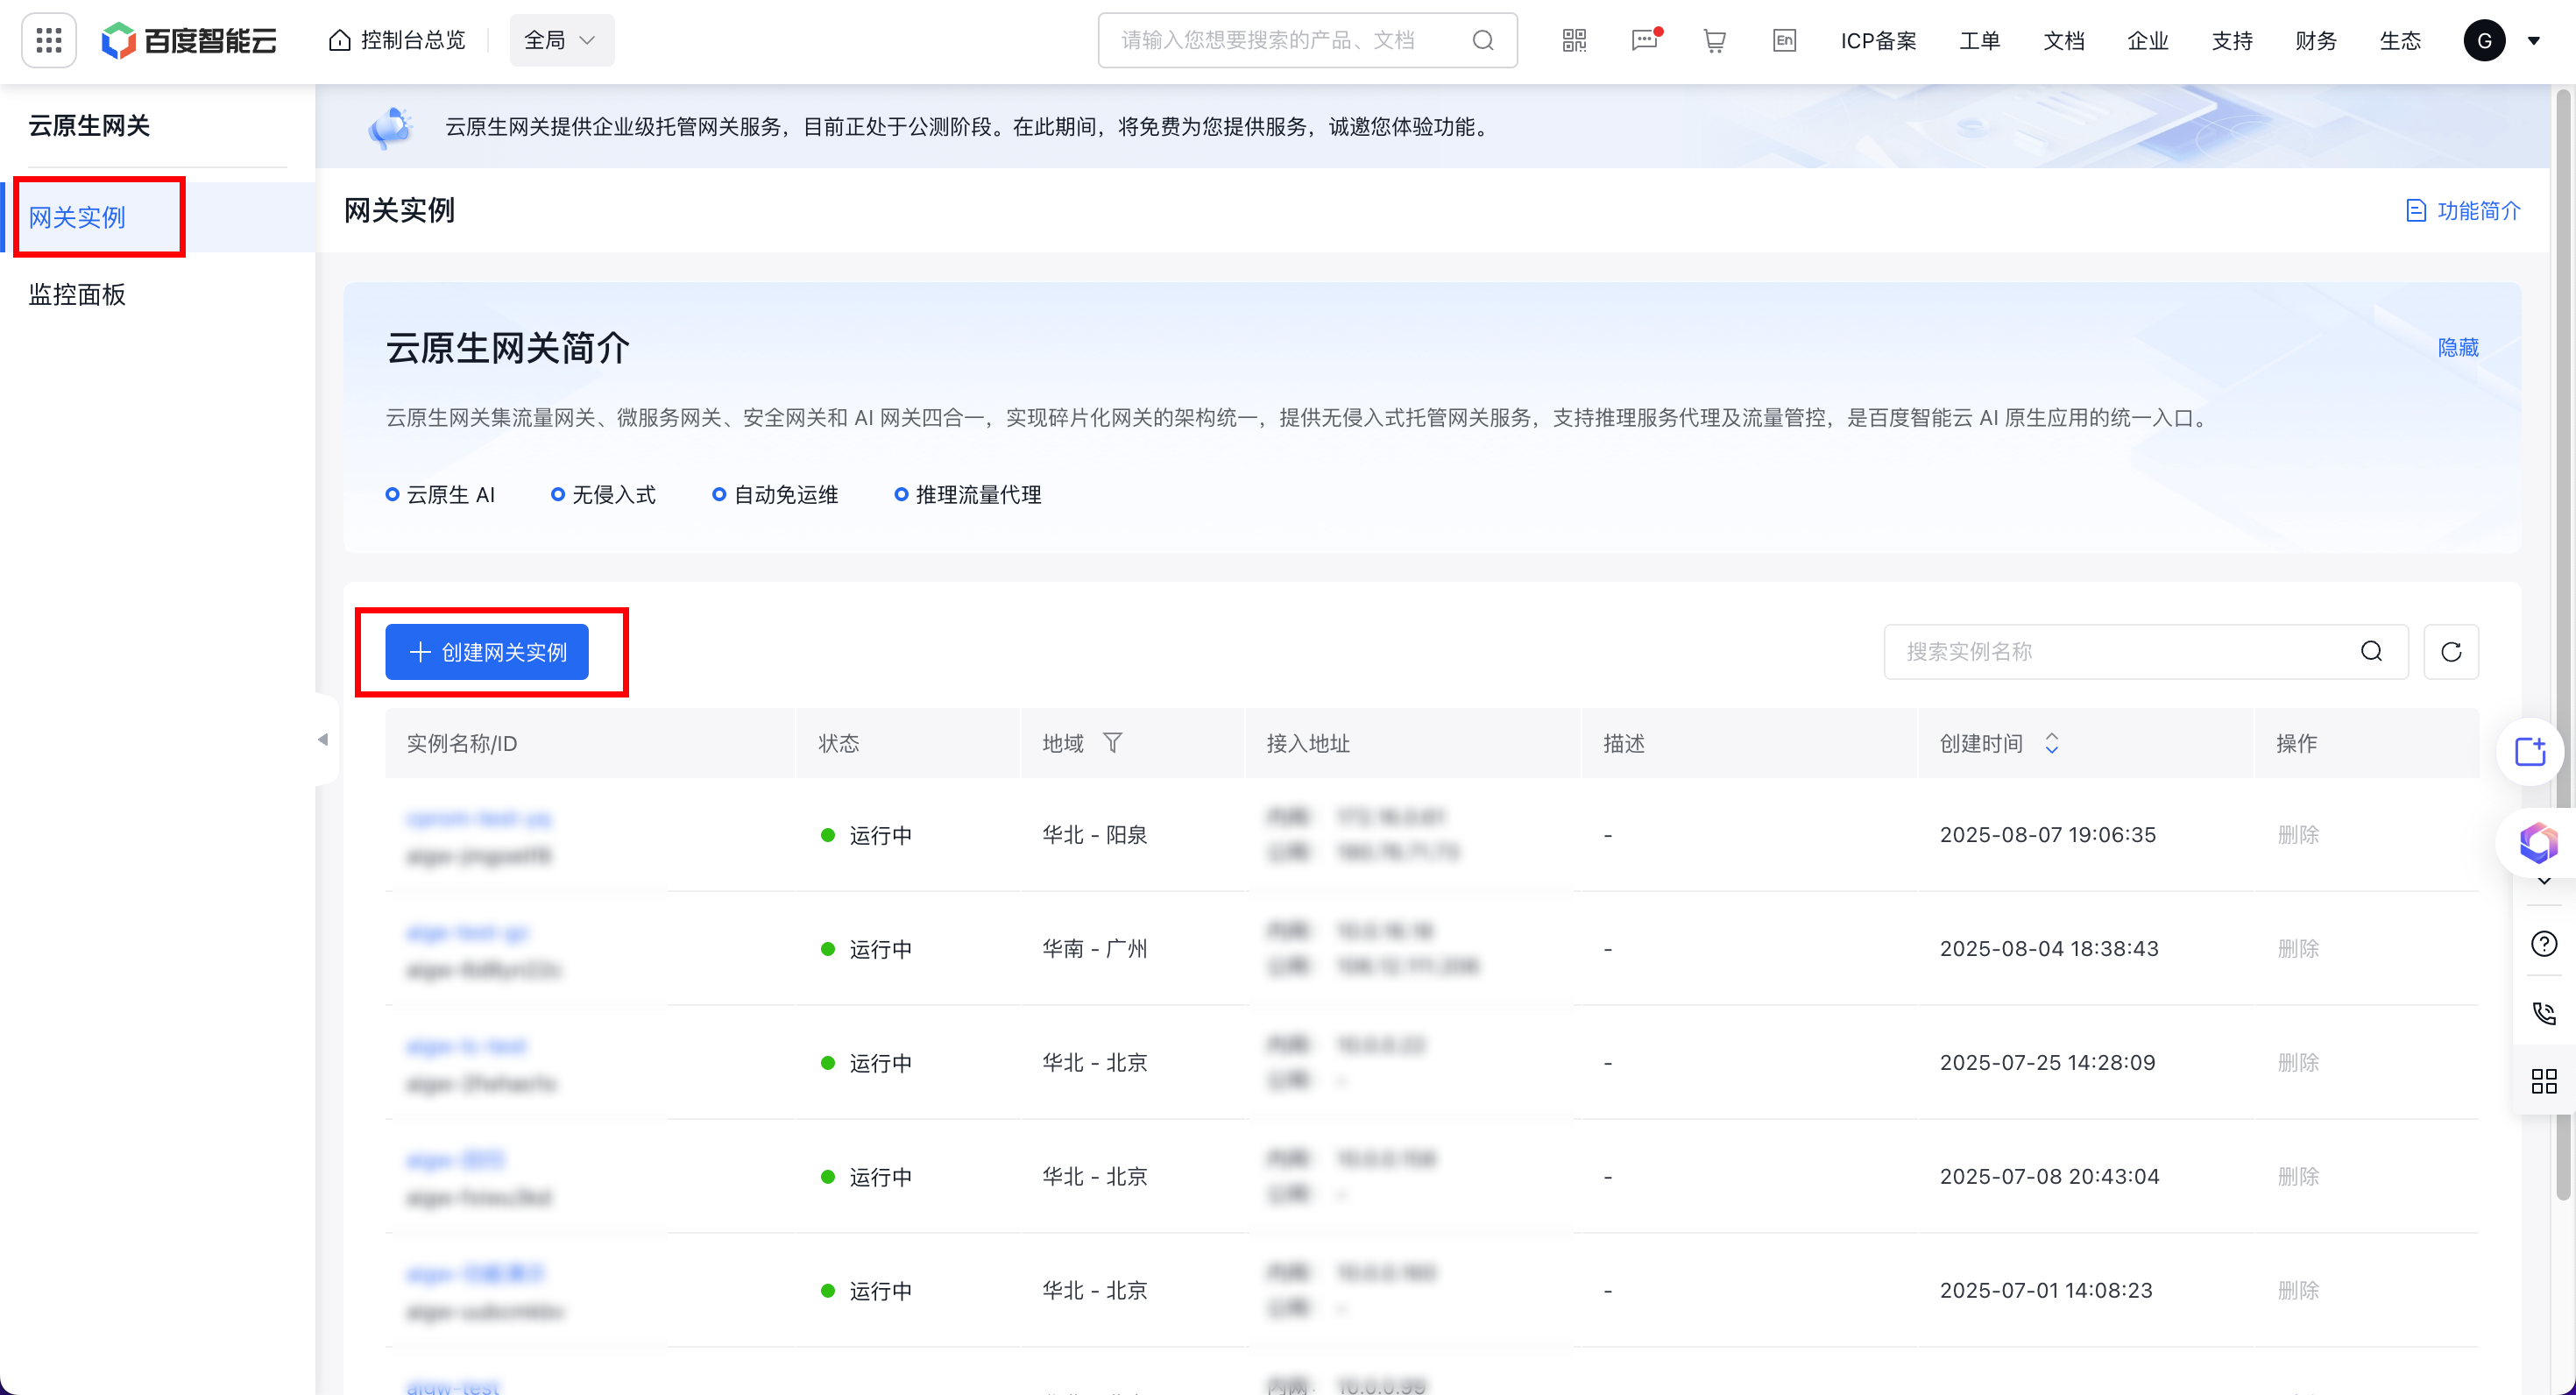Click the G user avatar

pyautogui.click(x=2484, y=40)
